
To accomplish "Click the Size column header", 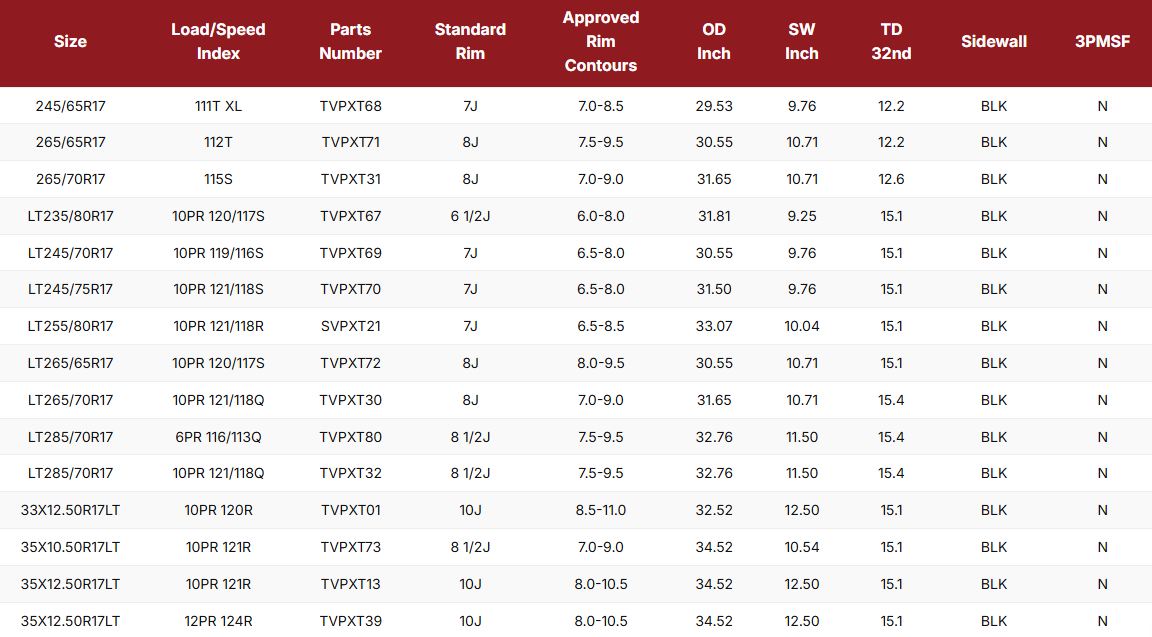I will 70,42.
